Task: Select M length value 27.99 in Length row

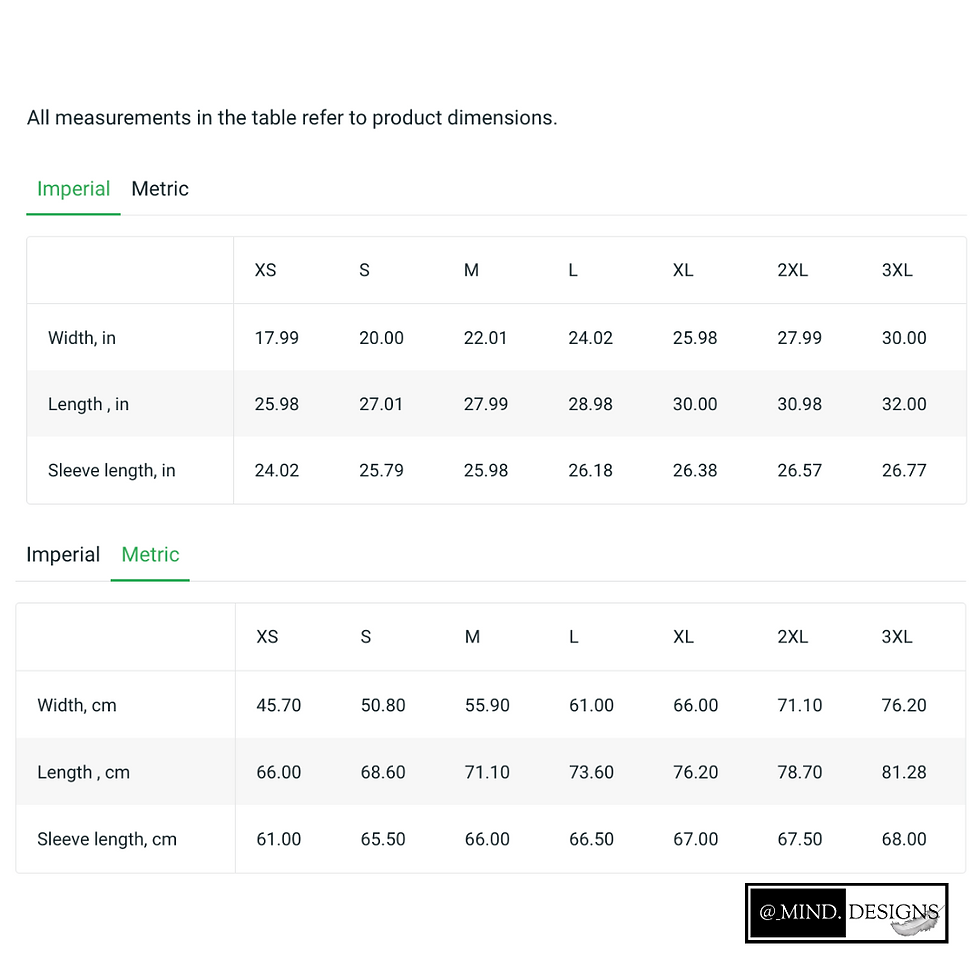Action: click(486, 404)
